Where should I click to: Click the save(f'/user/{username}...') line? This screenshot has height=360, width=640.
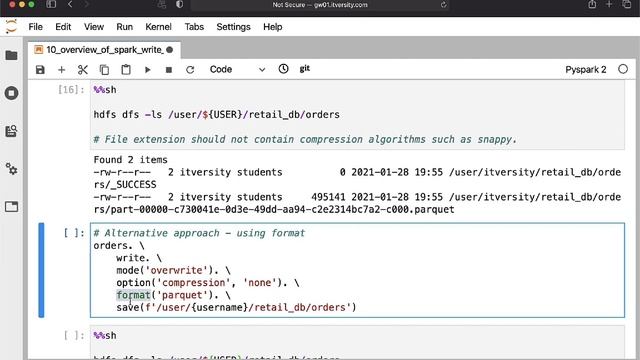236,307
